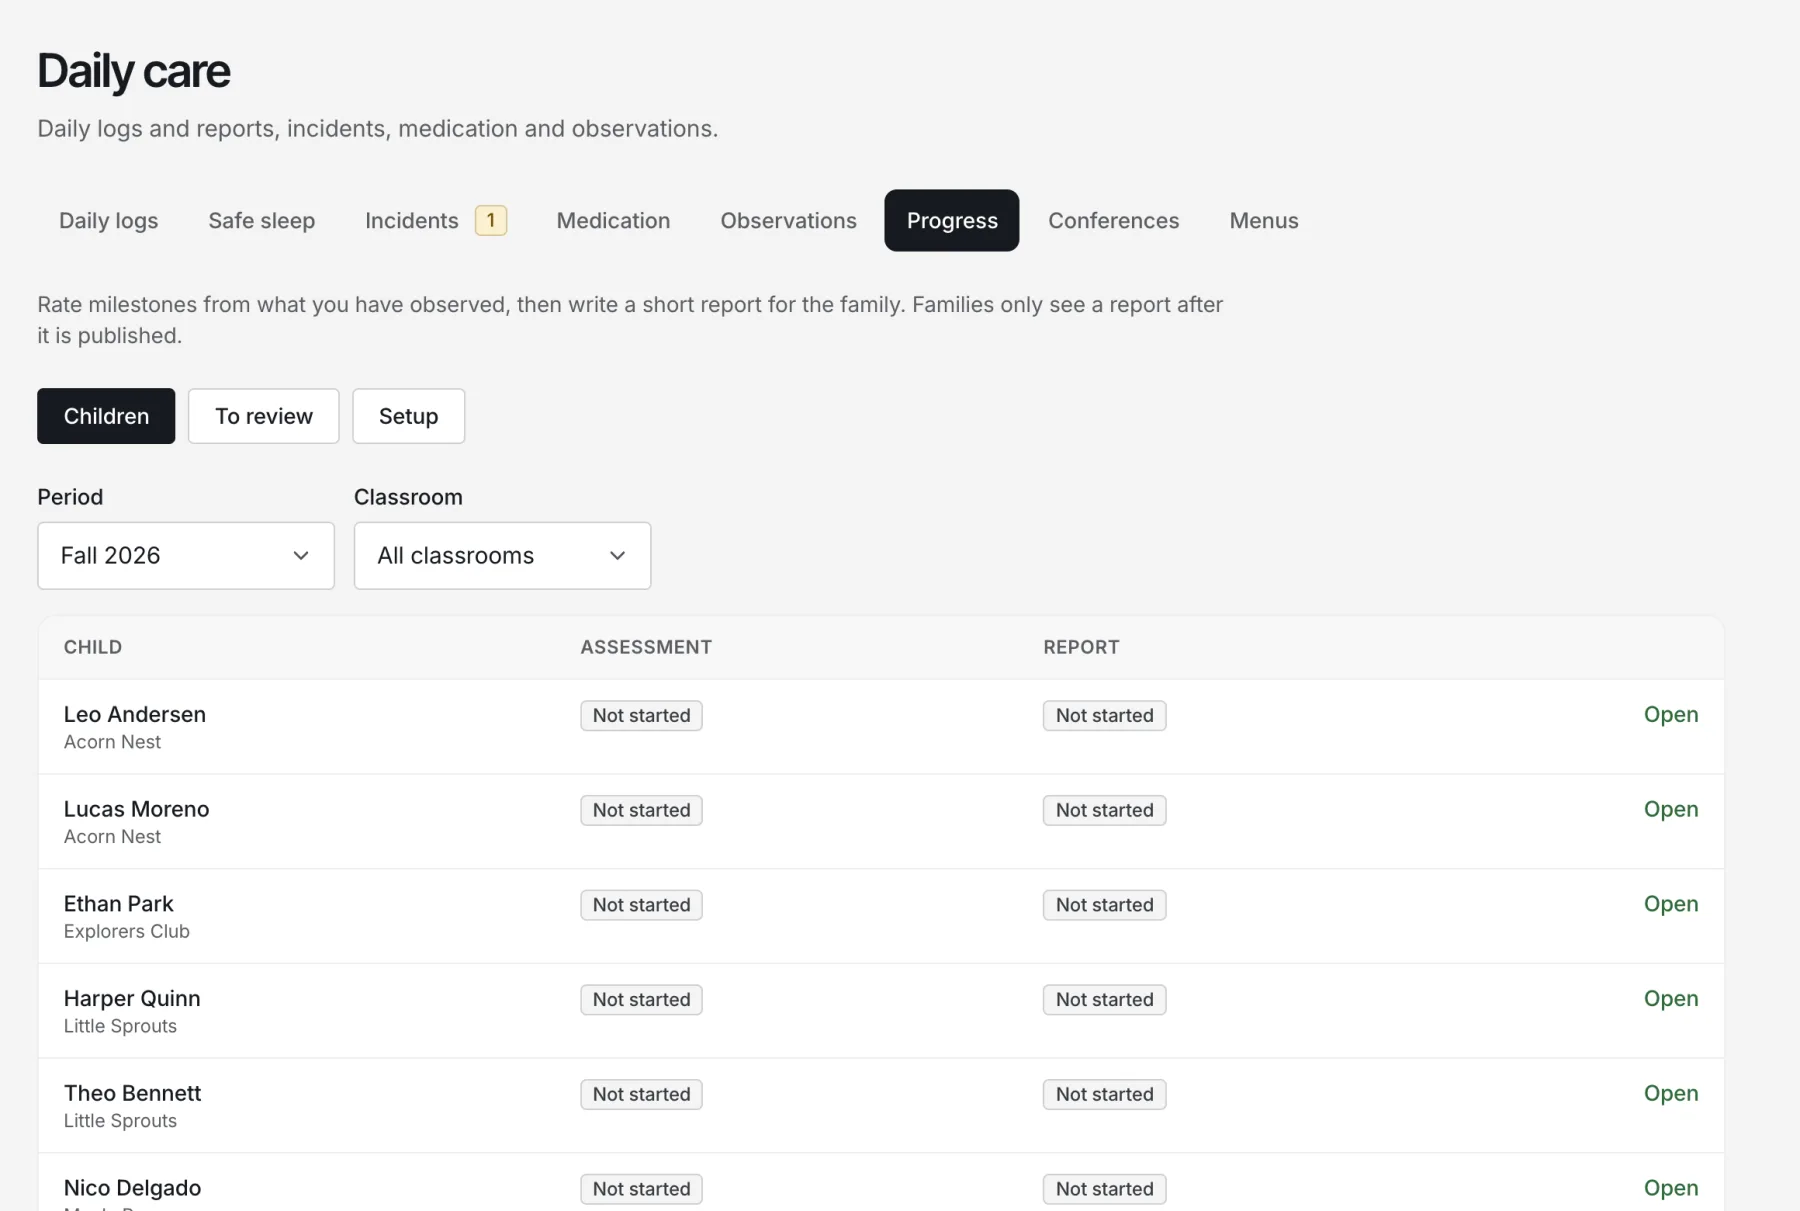This screenshot has width=1800, height=1211.
Task: Open Theo Bennett's progress record
Action: point(1670,1093)
